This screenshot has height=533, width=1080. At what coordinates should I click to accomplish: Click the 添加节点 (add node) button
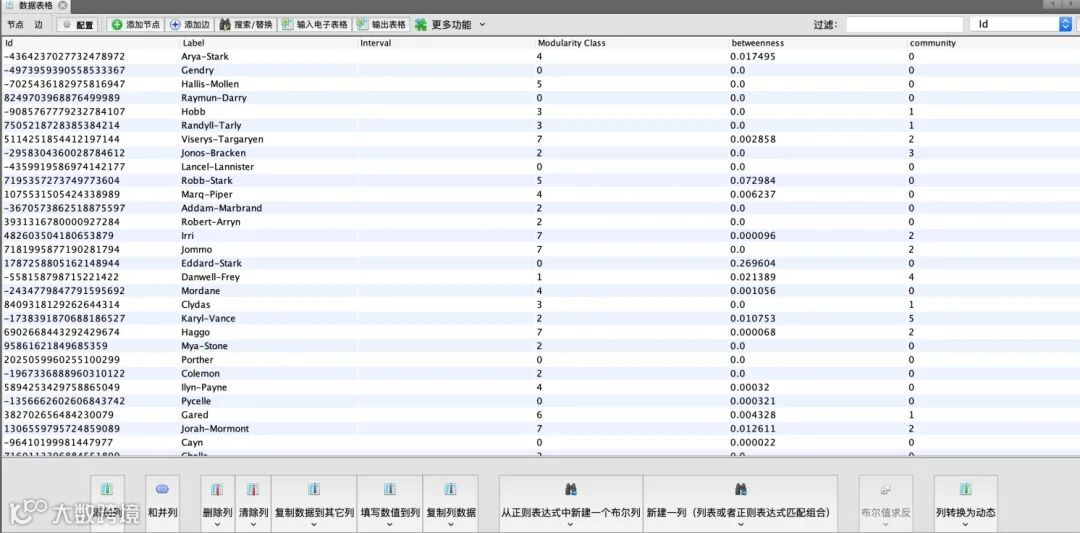135,24
